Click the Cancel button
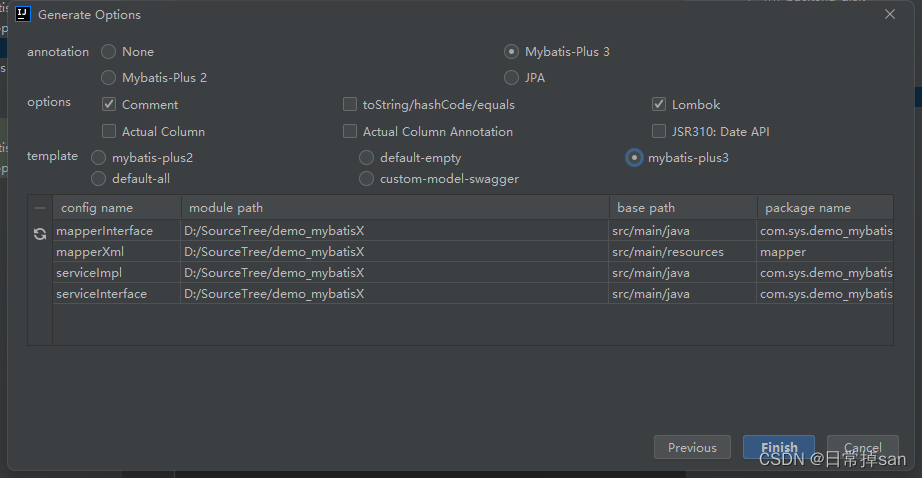922x478 pixels. pyautogui.click(x=863, y=447)
